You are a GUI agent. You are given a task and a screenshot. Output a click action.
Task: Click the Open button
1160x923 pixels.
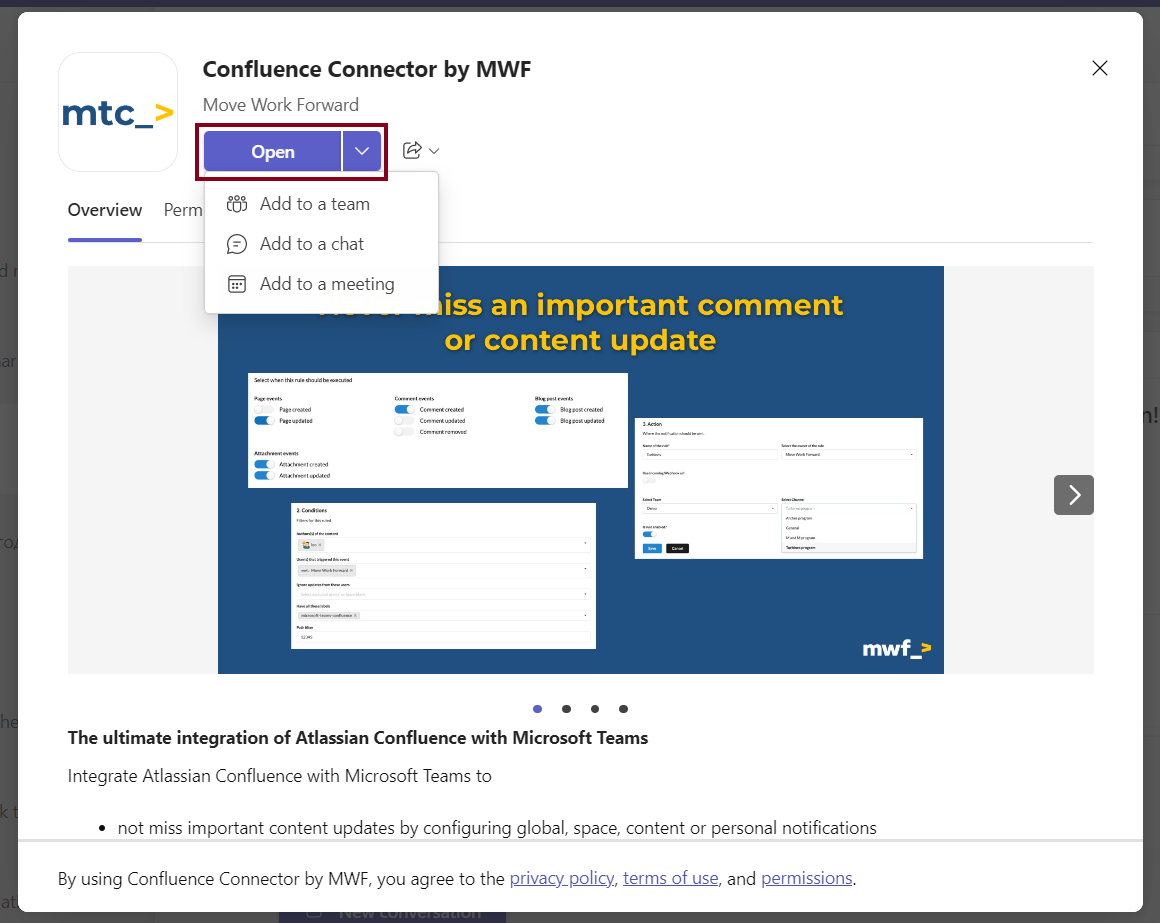click(x=272, y=150)
